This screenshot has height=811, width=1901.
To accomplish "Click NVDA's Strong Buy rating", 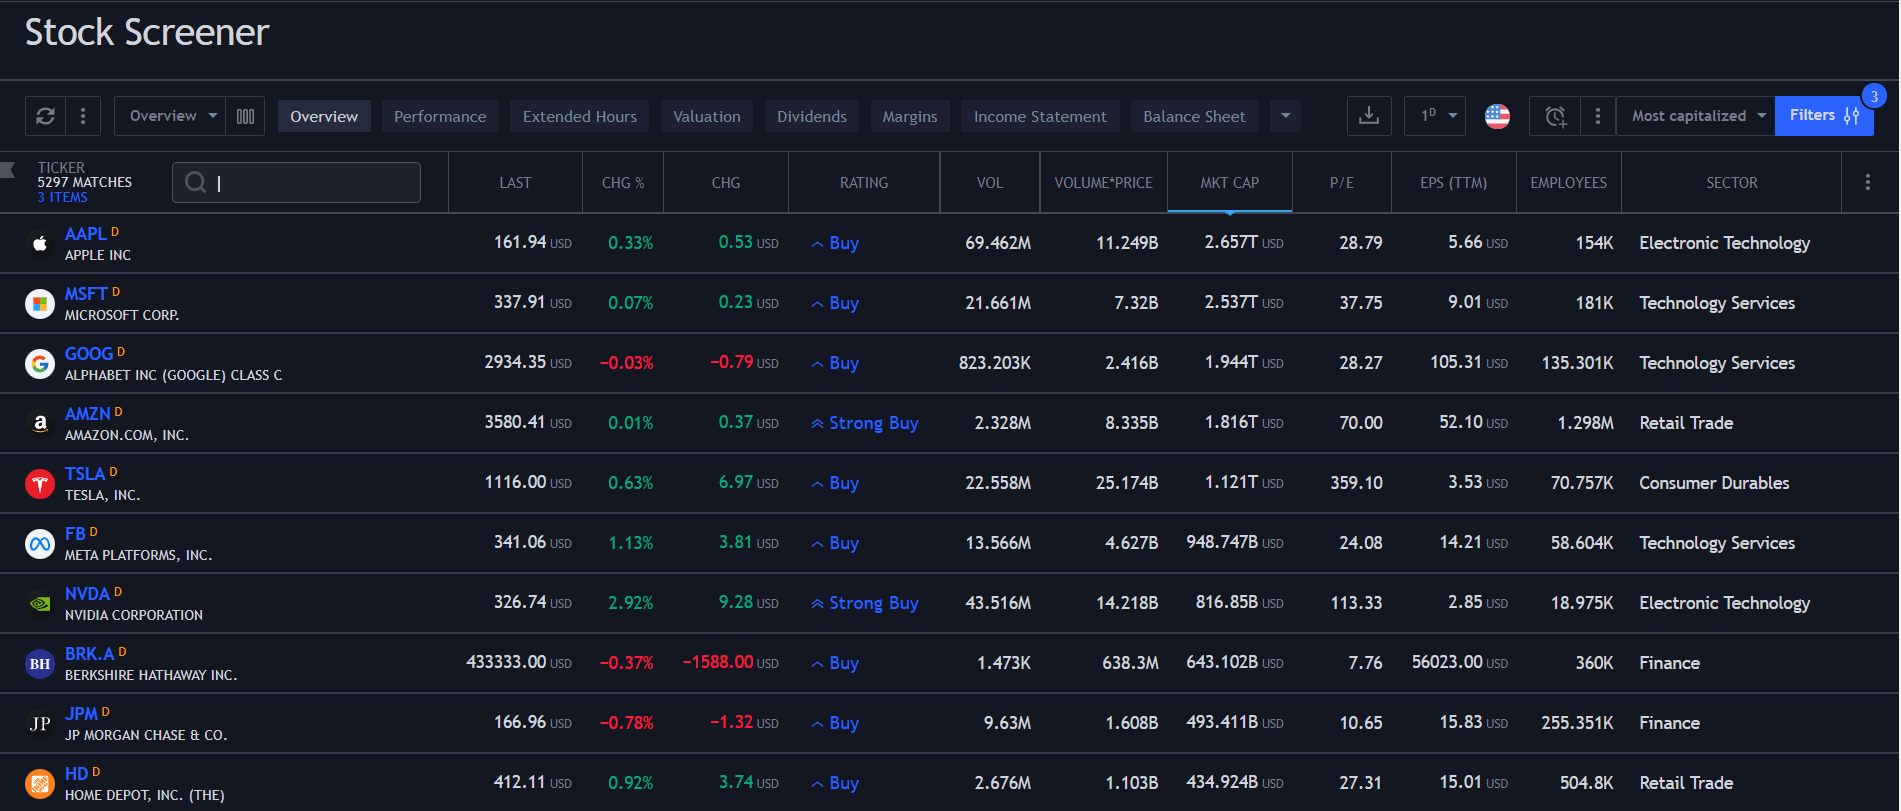I will [x=865, y=603].
